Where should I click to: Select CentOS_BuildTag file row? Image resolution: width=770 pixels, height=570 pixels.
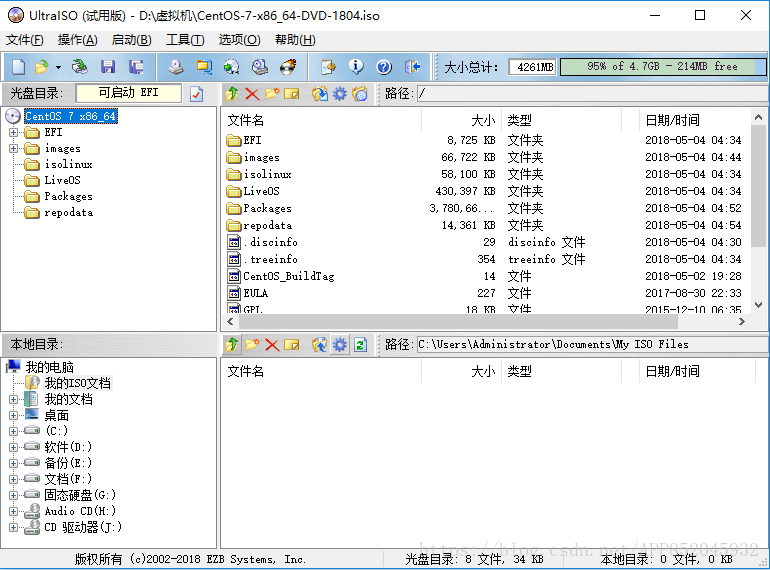coord(288,276)
